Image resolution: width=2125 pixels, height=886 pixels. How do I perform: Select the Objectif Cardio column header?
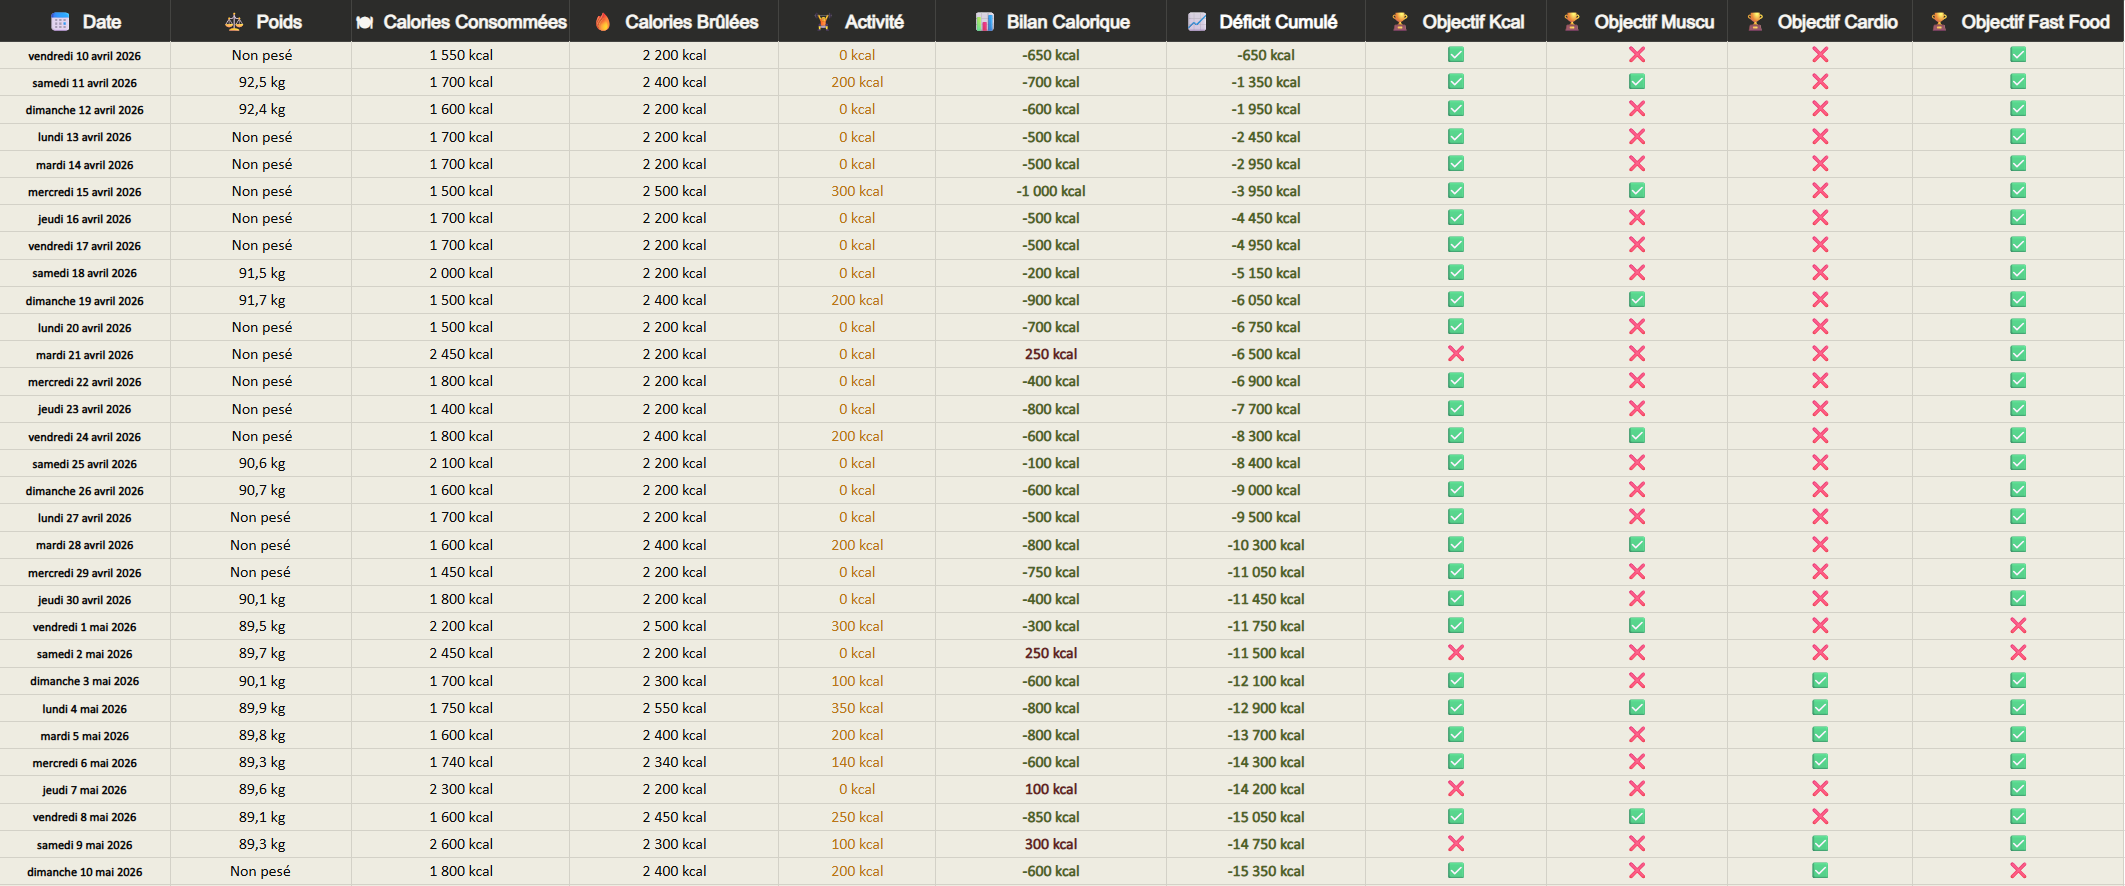[x=1820, y=21]
